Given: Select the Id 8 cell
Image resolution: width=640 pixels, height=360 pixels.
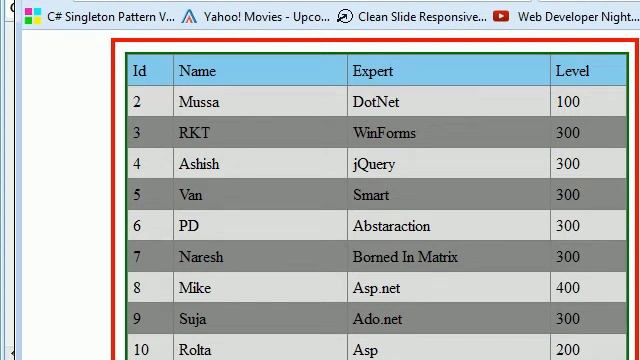Looking at the screenshot, I should 151,288.
